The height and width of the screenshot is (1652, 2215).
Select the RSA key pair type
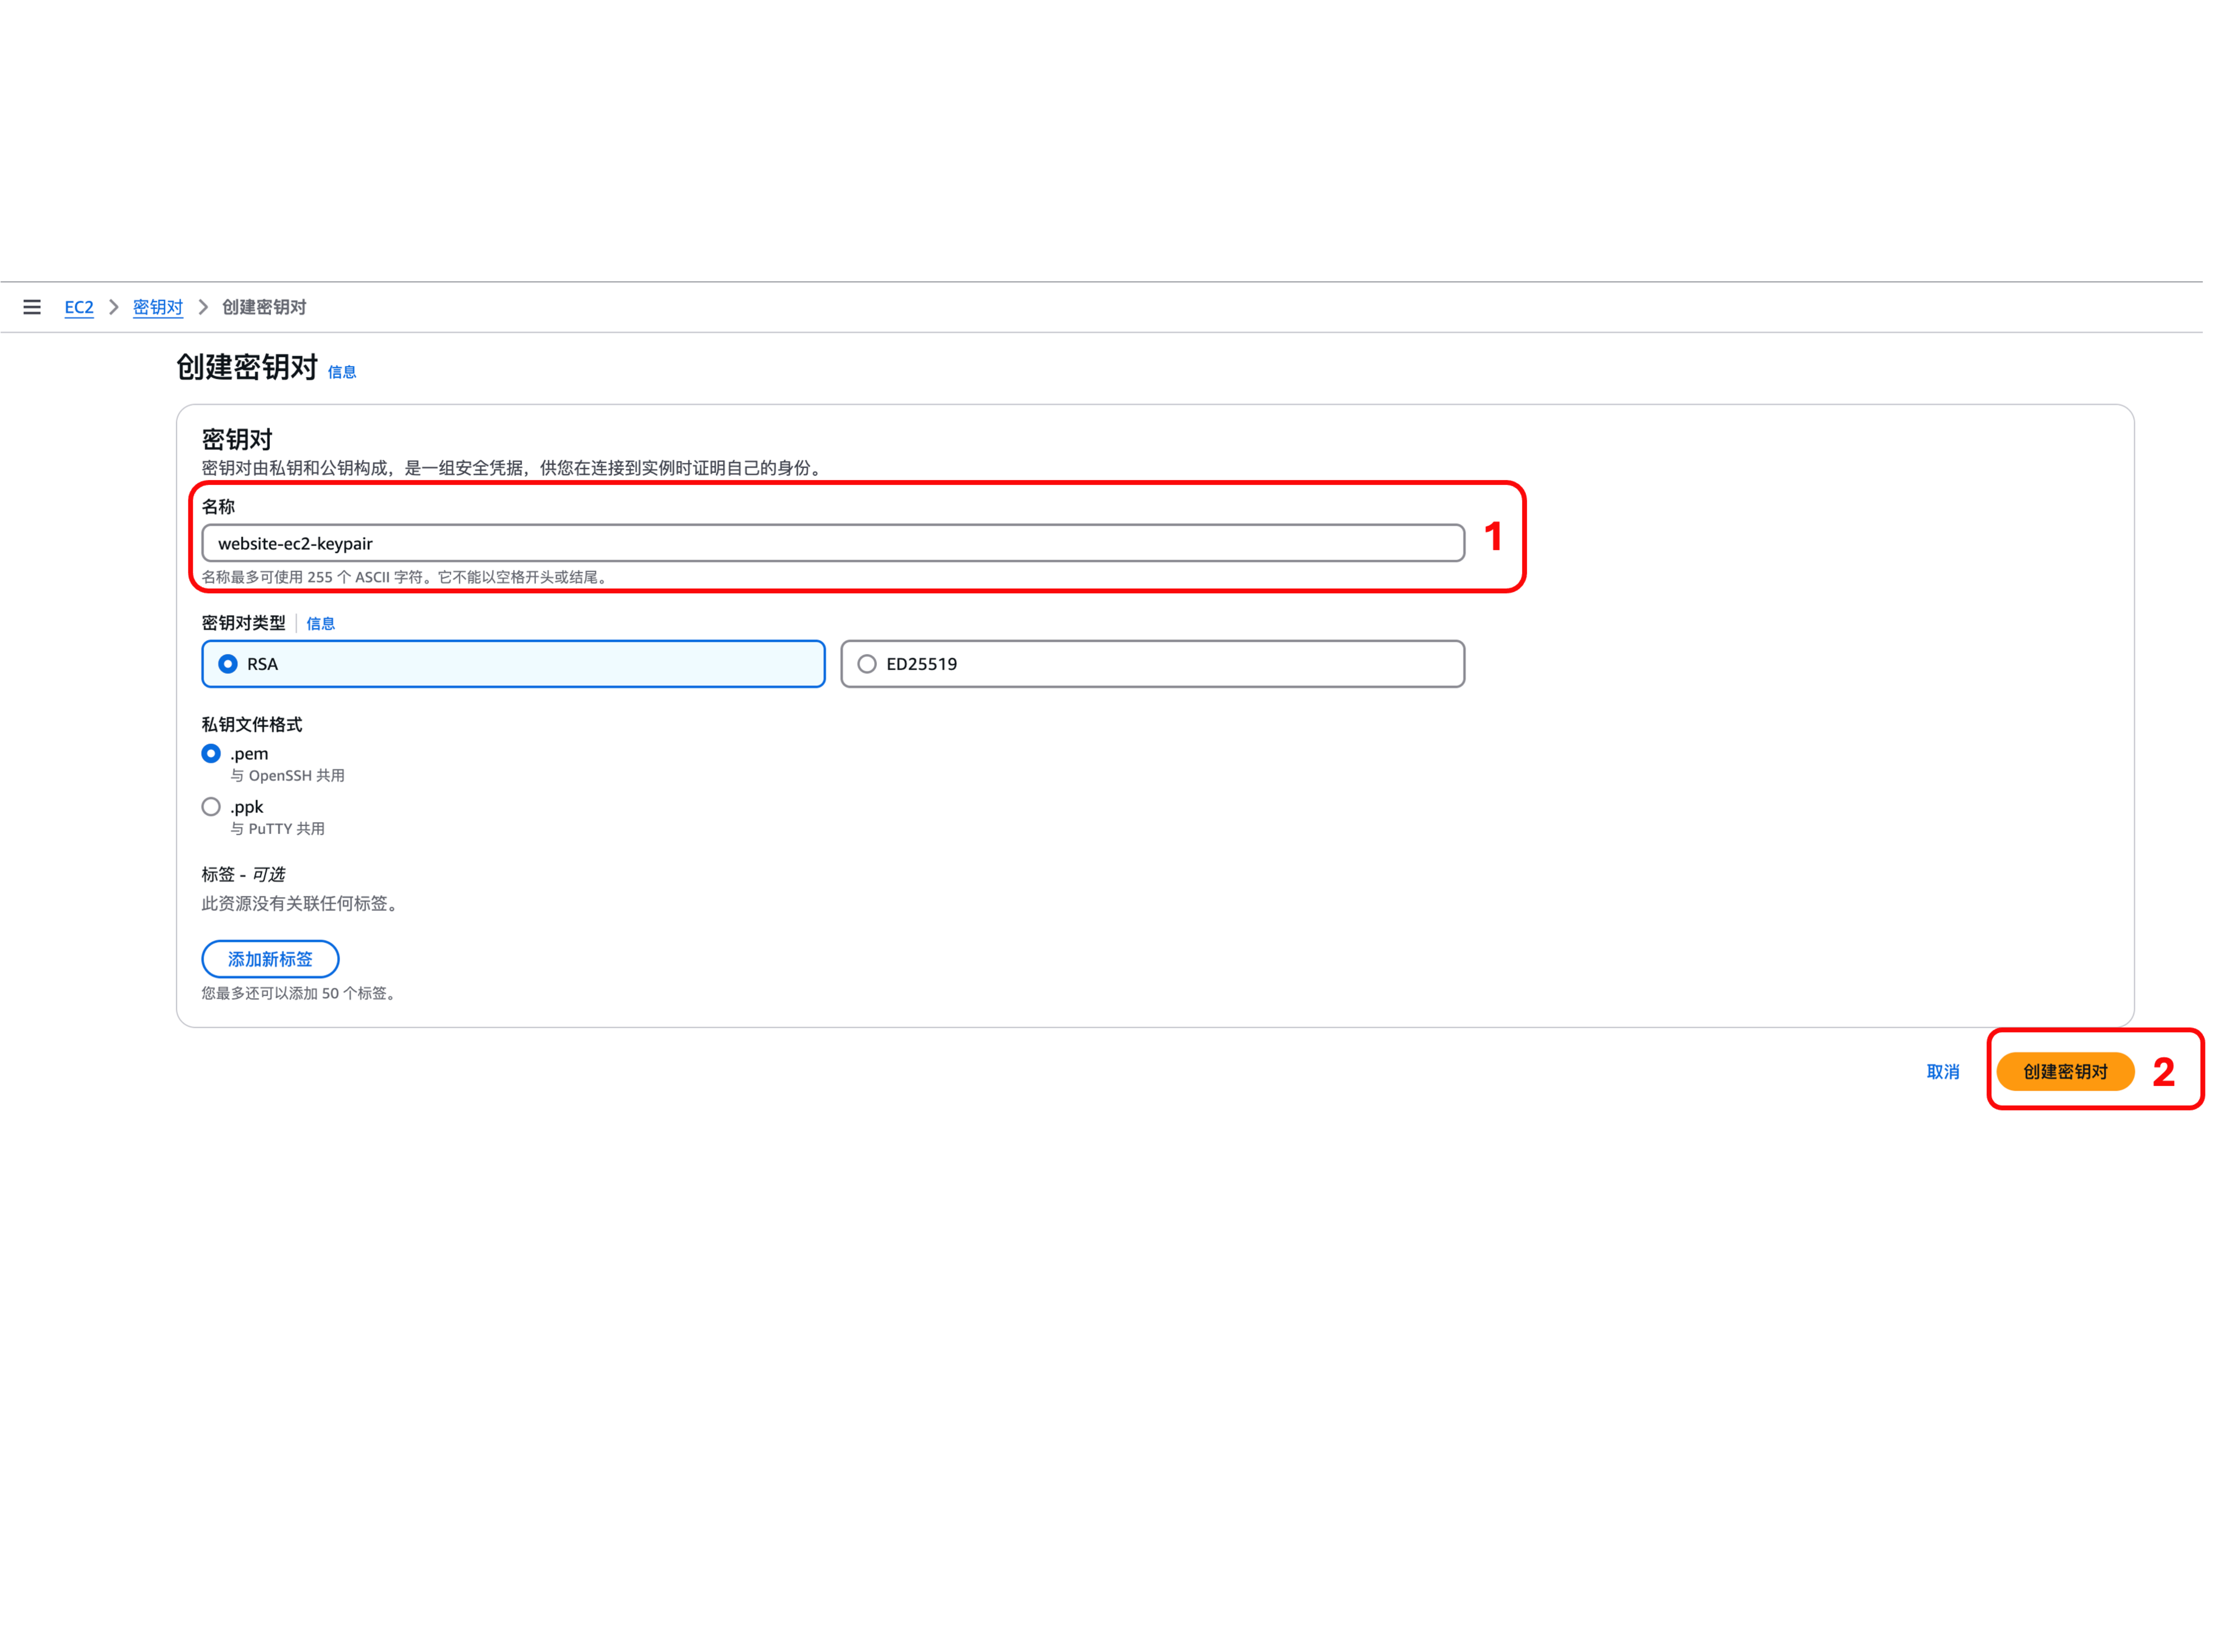click(x=513, y=664)
